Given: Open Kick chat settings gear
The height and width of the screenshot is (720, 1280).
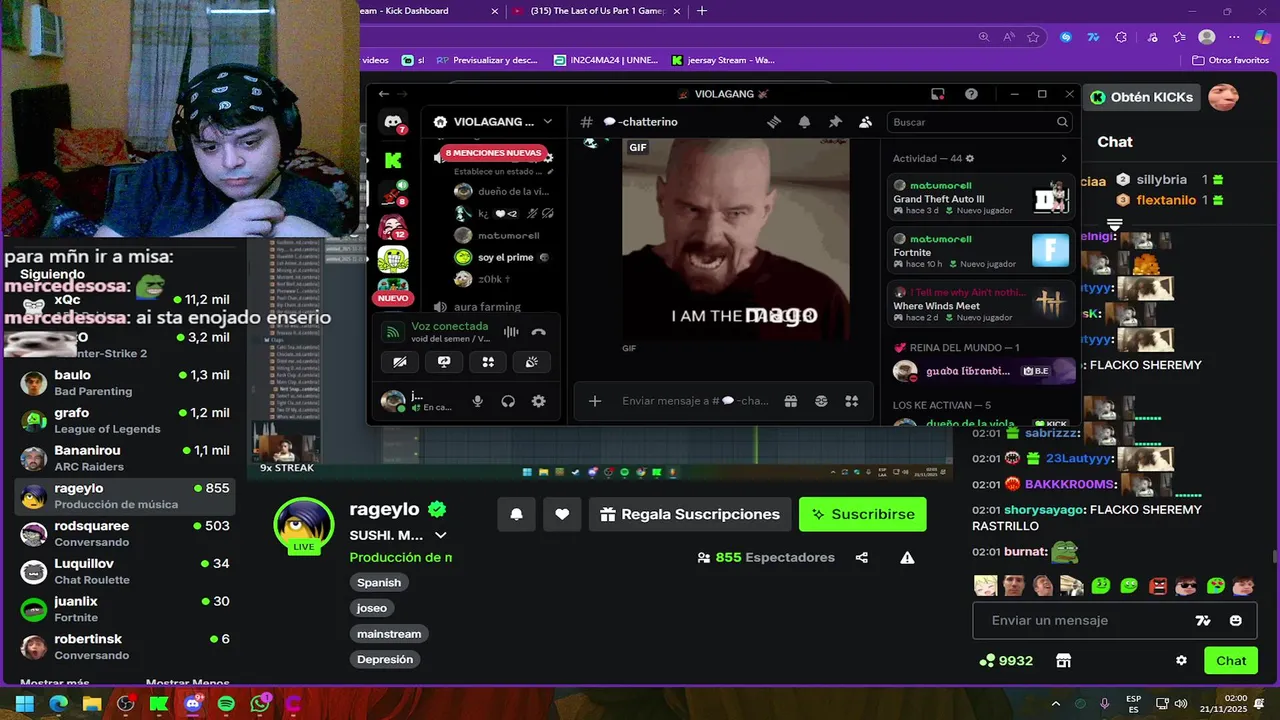Looking at the screenshot, I should point(1181,661).
